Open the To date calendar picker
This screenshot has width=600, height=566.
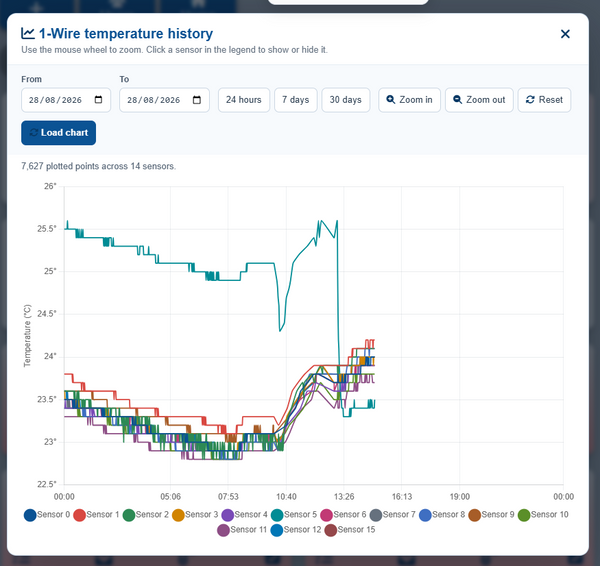197,100
